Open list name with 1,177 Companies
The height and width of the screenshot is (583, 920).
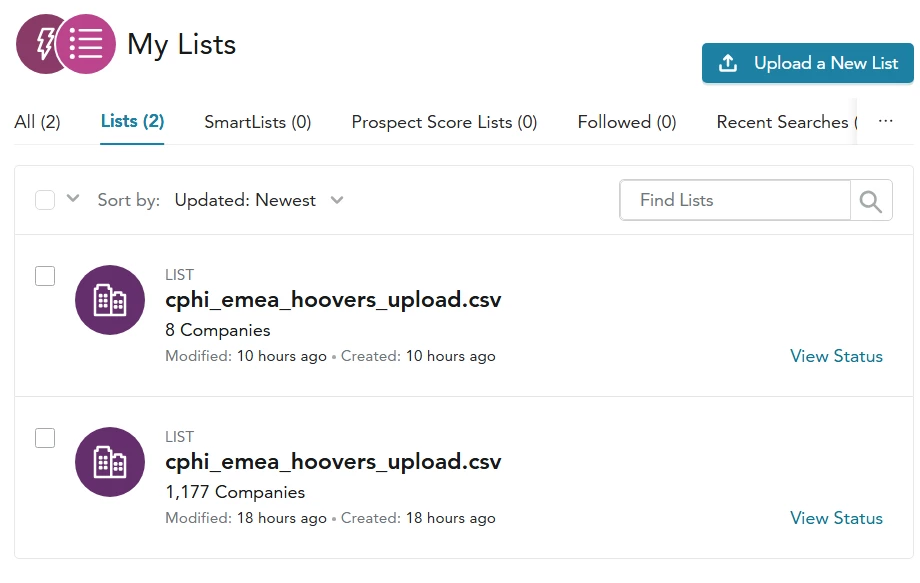(x=333, y=462)
